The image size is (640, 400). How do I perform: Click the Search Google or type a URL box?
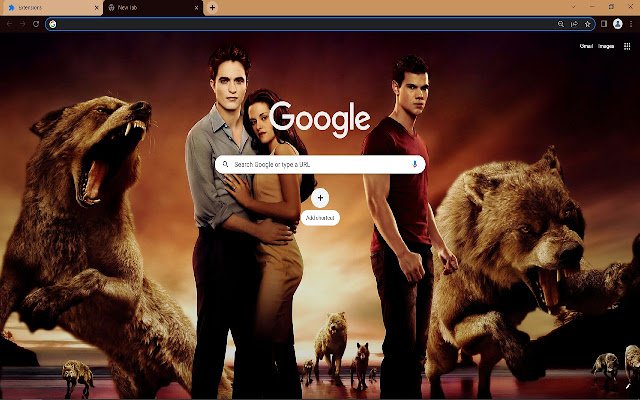click(320, 164)
